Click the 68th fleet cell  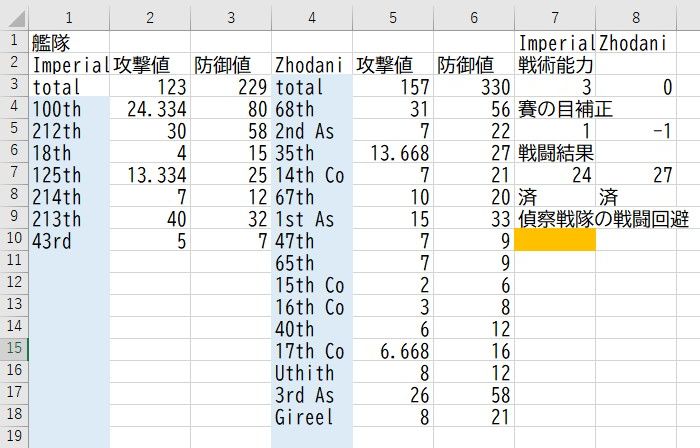312,108
